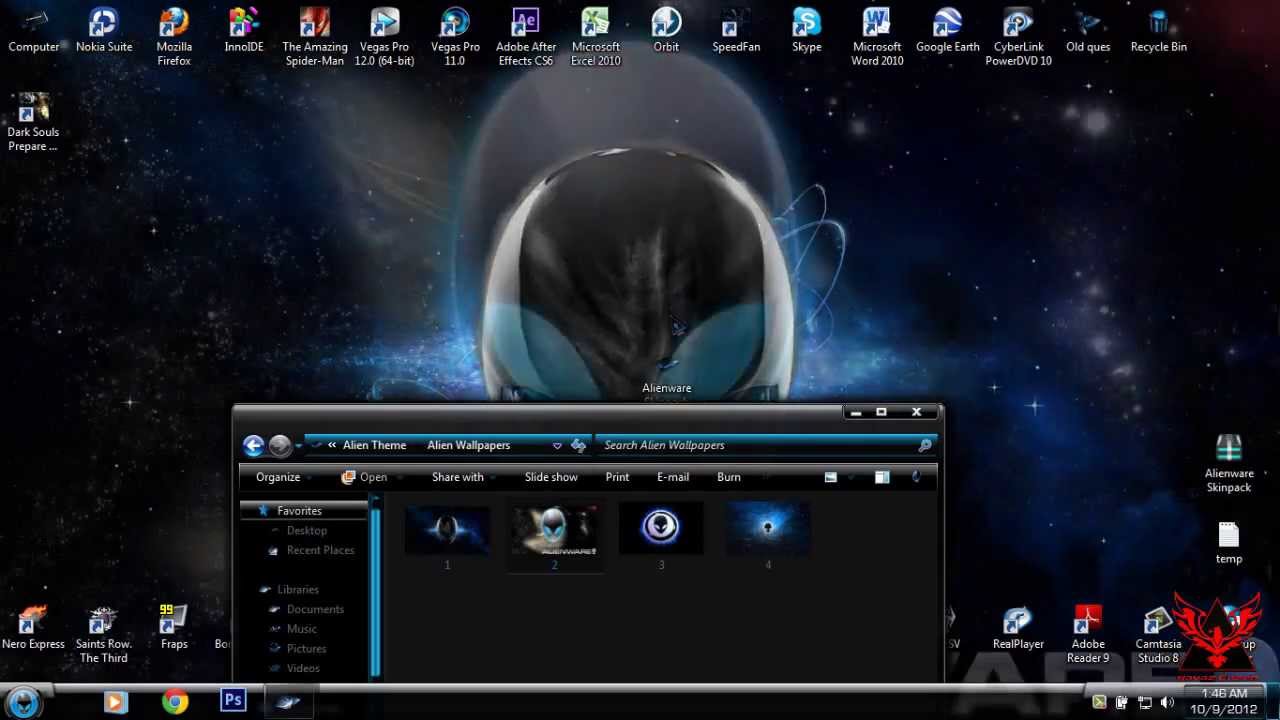This screenshot has height=720, width=1280.
Task: Change view with the view icon
Action: pos(830,477)
